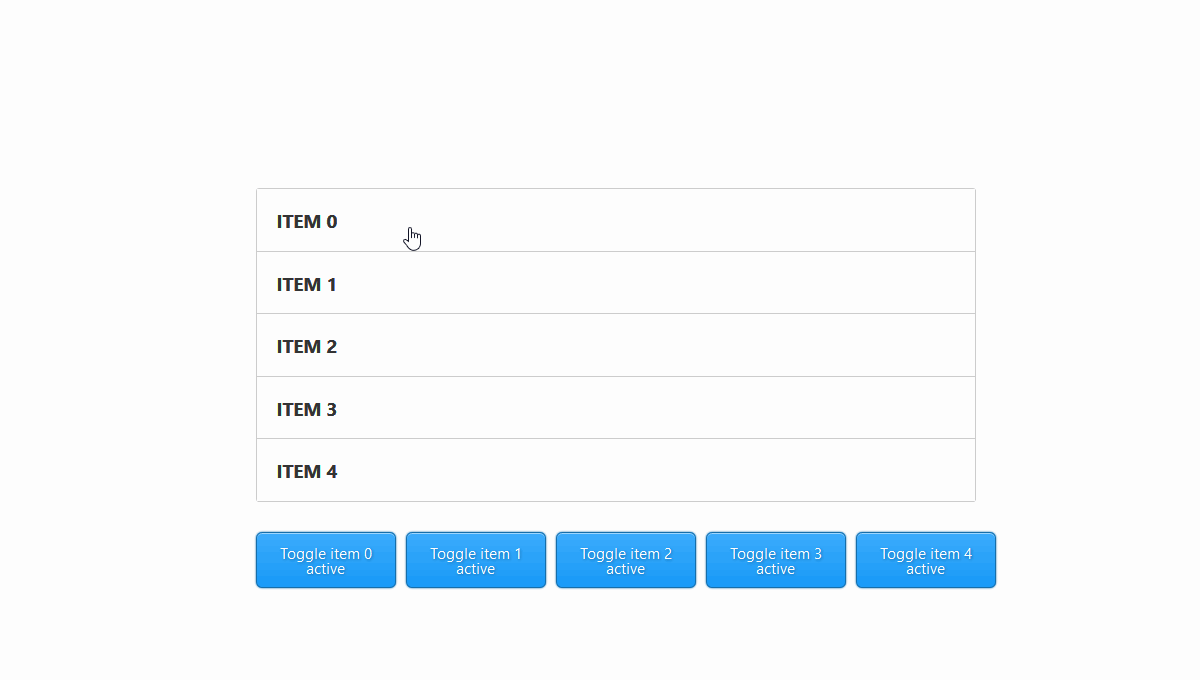Hit the Toggle item 3 active button

click(x=775, y=560)
